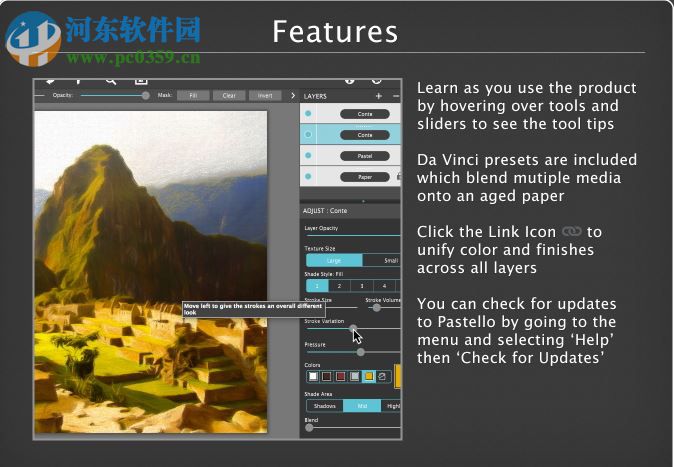Screen dimensions: 674x467
Task: Select the Paper layer name pill
Action: 365,177
